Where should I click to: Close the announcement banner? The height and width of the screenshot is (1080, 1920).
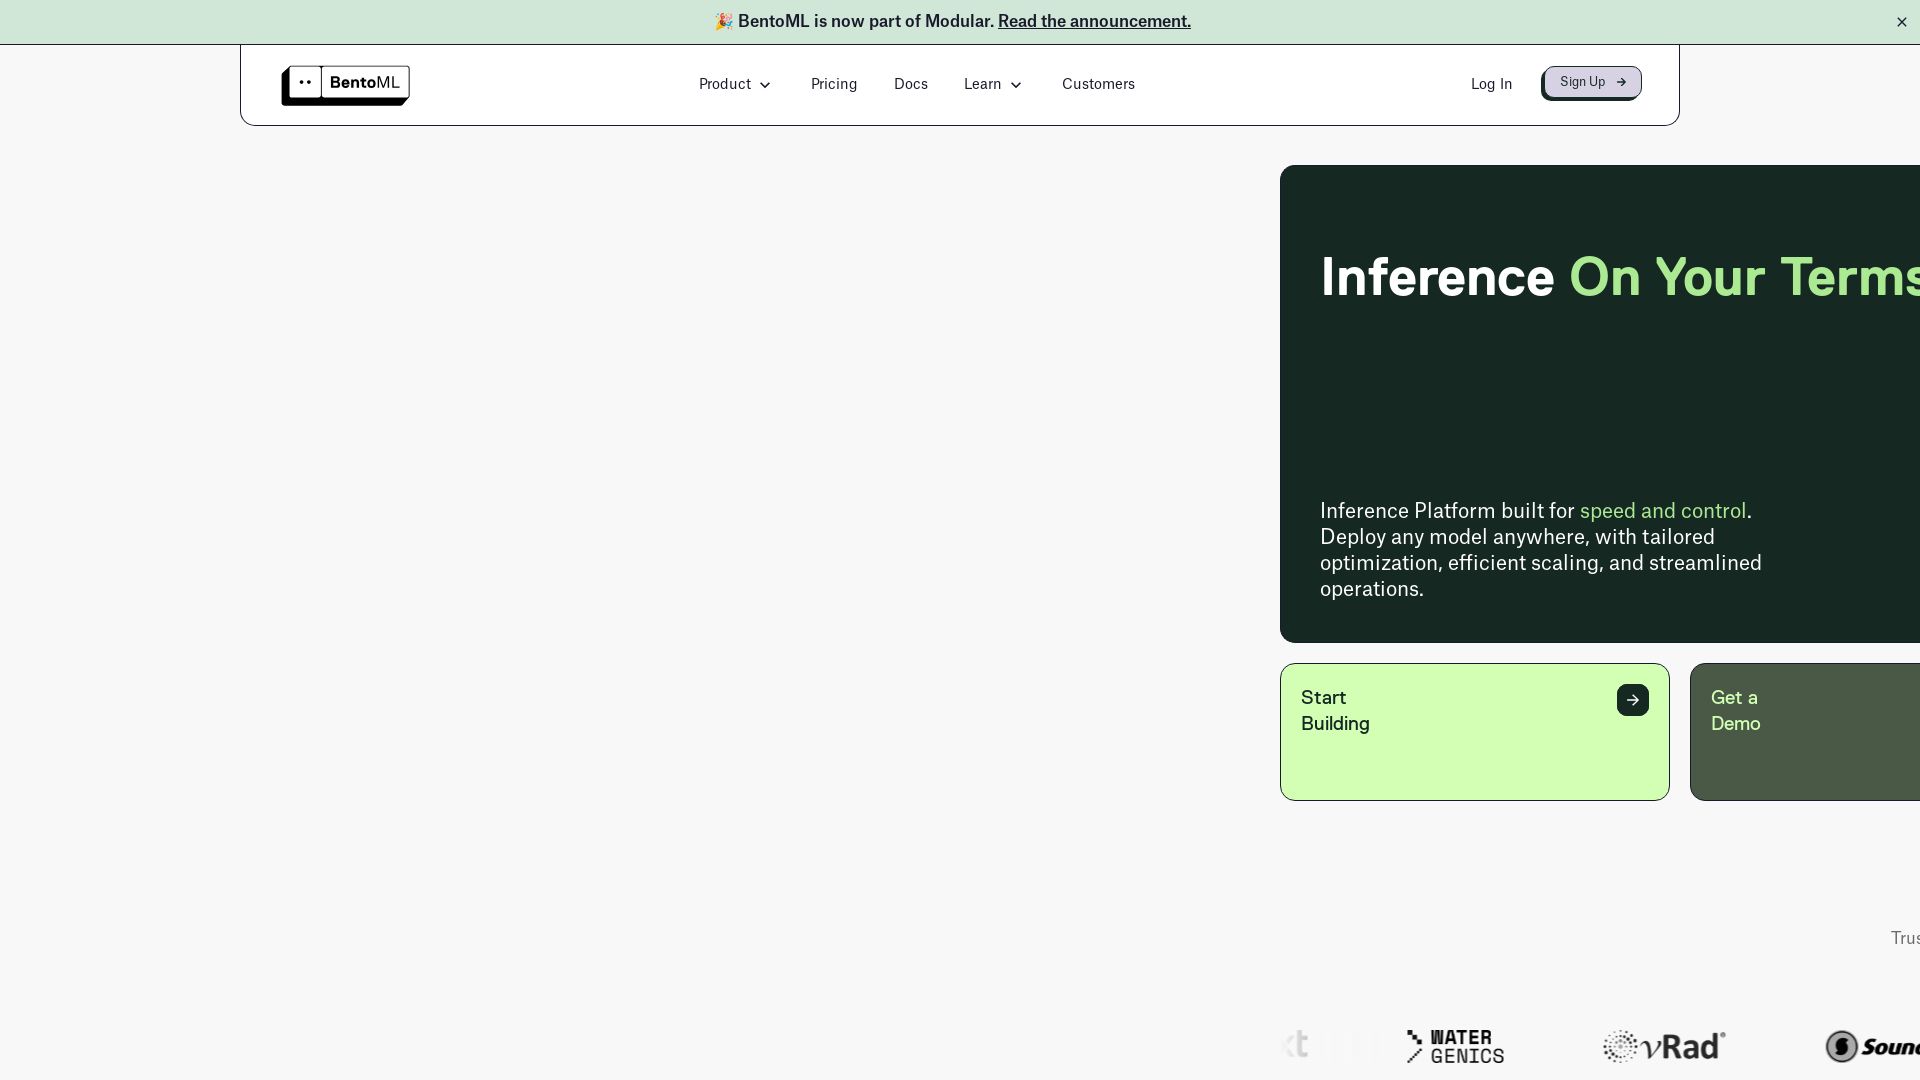1901,22
